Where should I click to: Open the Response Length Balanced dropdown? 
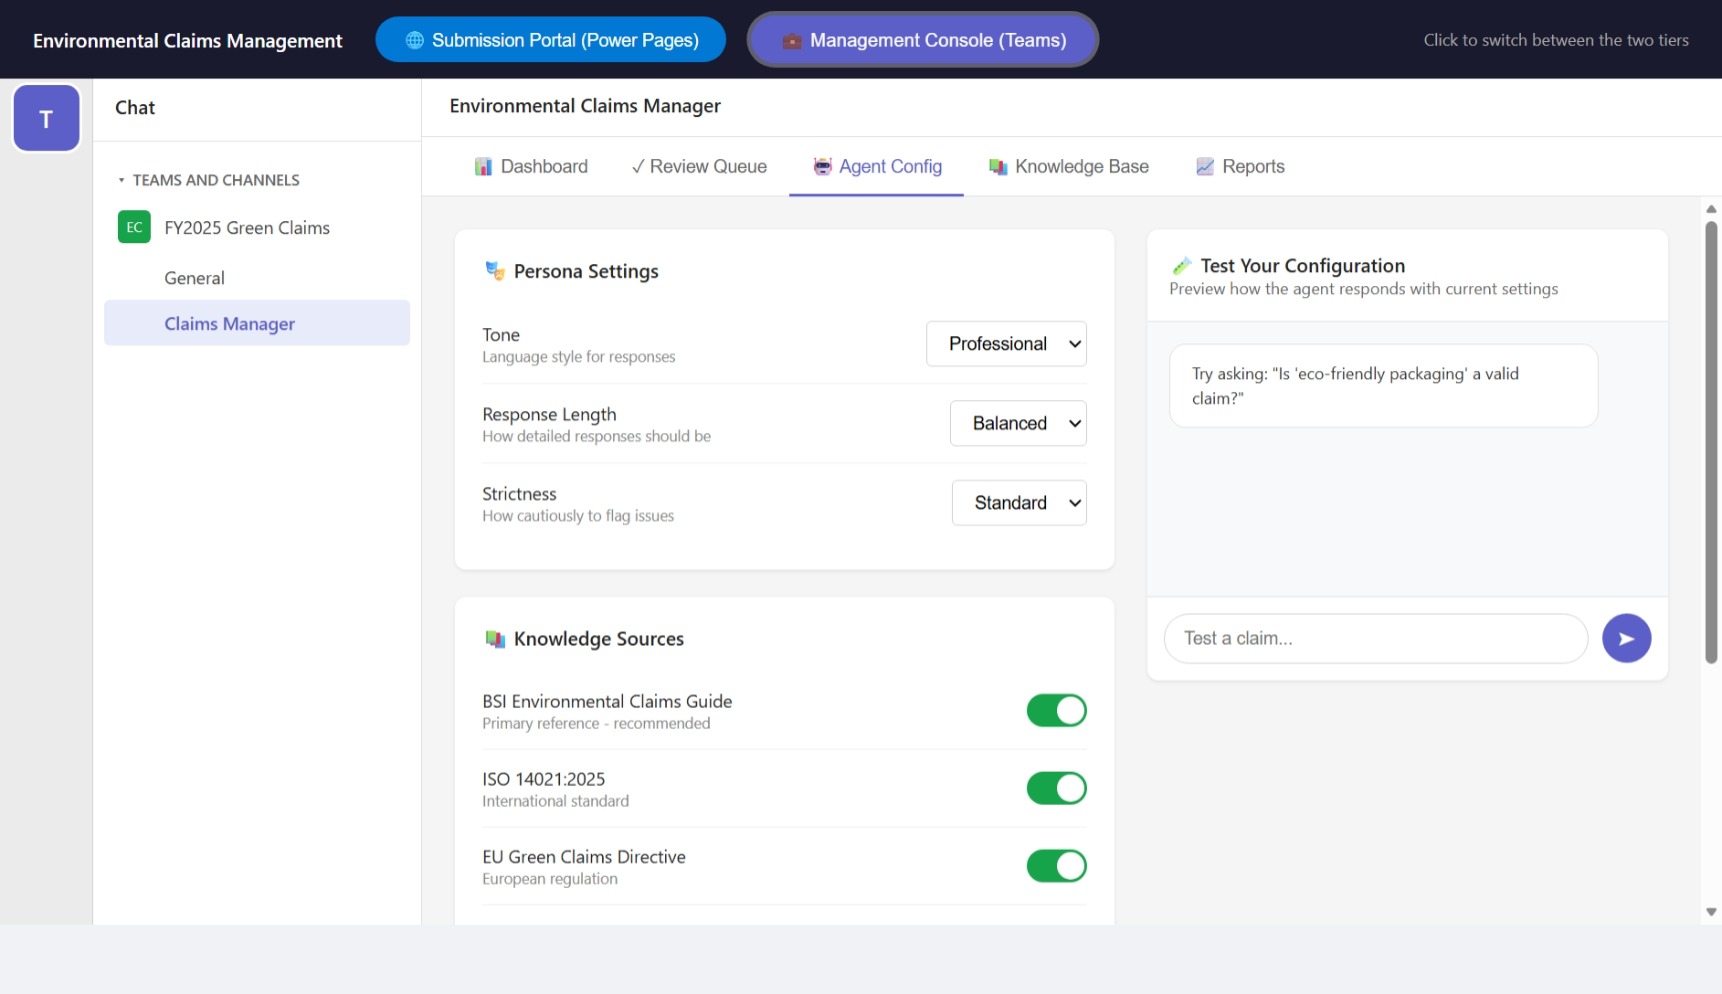click(1017, 423)
